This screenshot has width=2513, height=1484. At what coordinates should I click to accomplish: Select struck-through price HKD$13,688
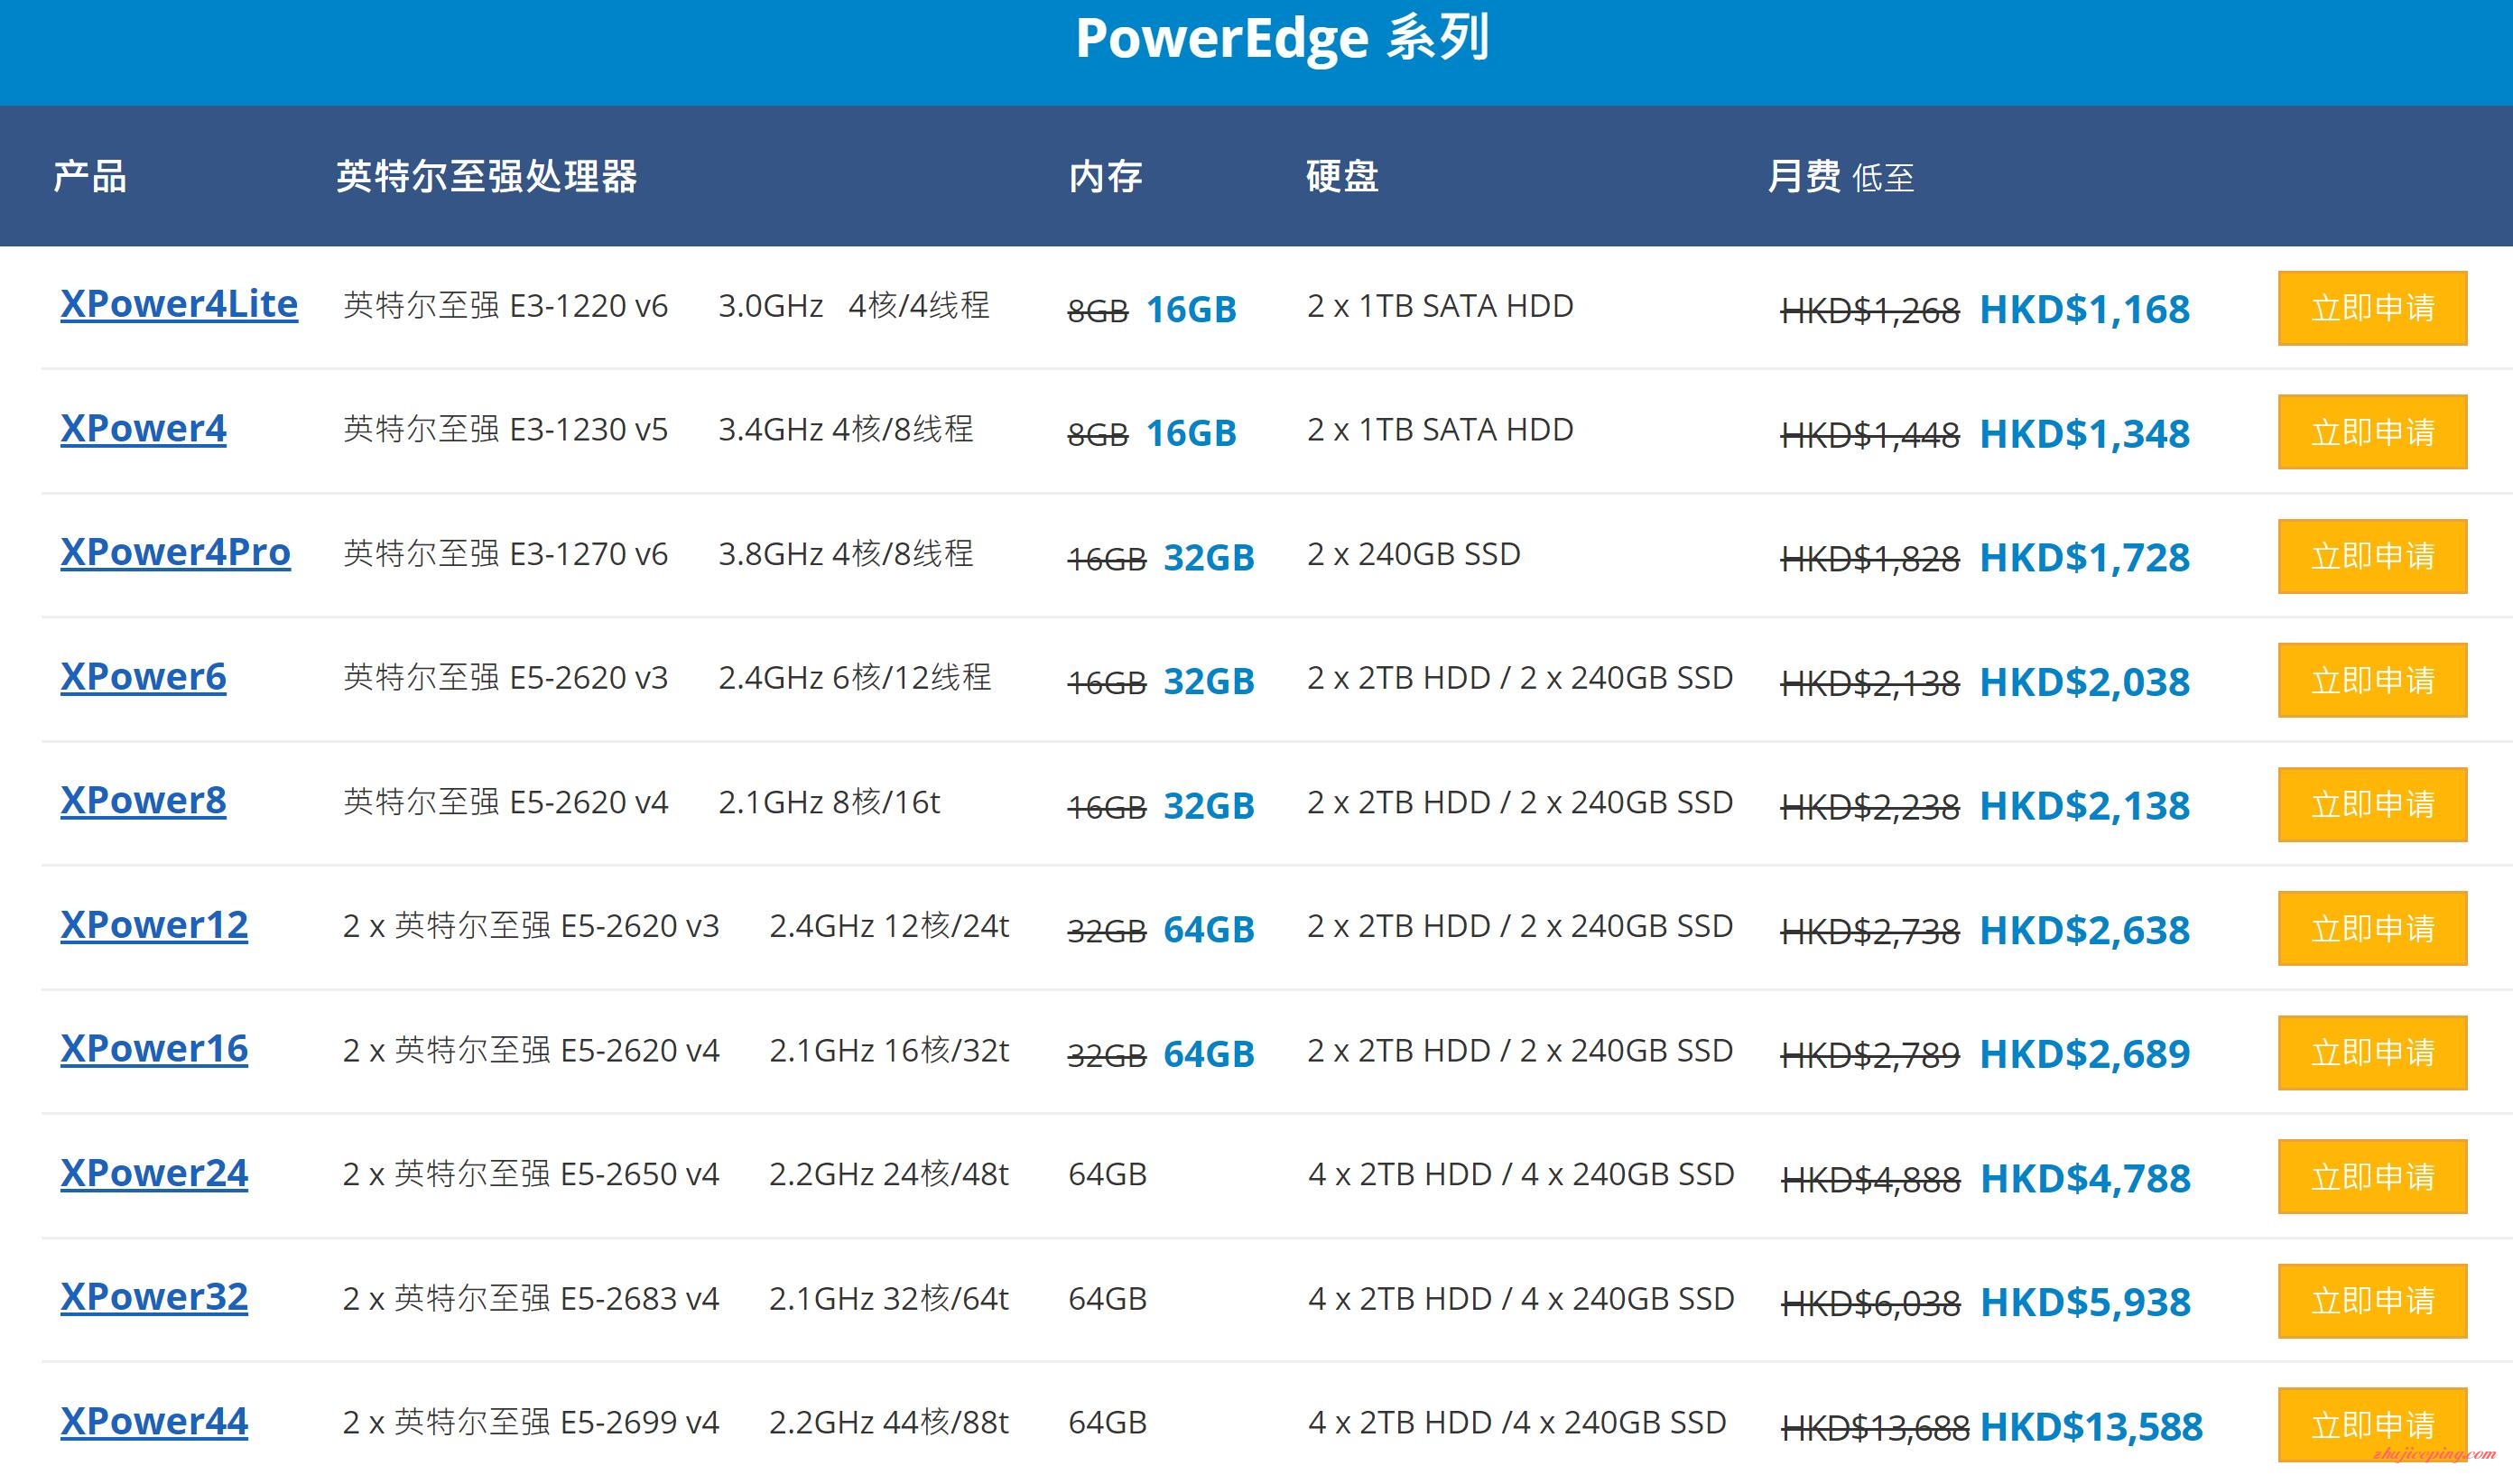(x=1875, y=1428)
